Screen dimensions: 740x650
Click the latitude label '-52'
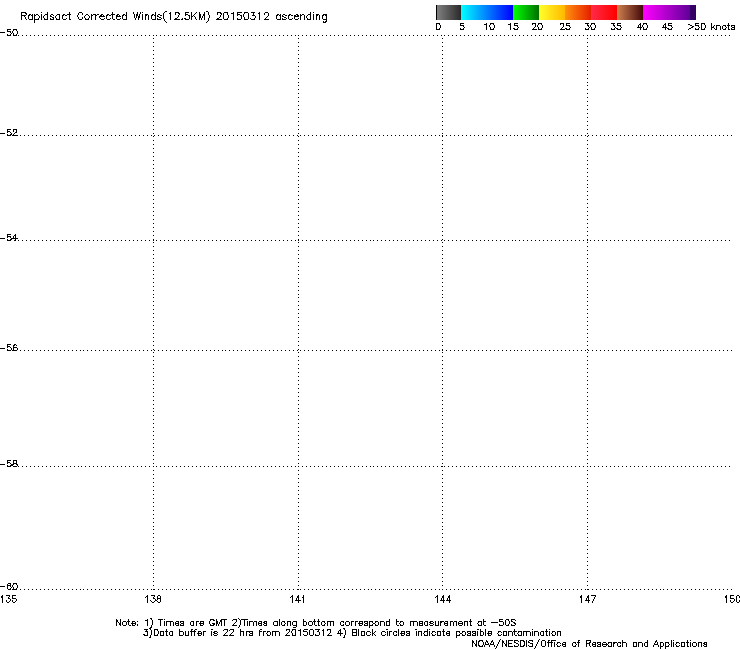point(9,133)
